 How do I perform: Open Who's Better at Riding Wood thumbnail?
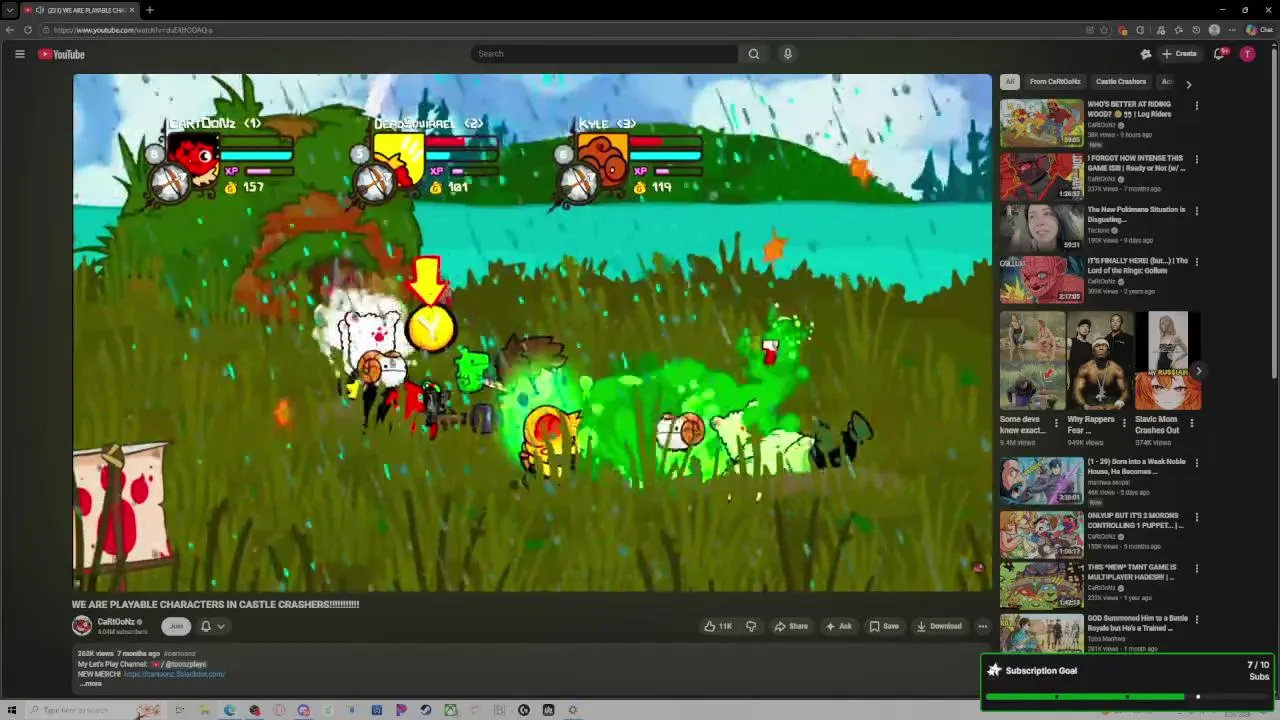click(x=1042, y=123)
